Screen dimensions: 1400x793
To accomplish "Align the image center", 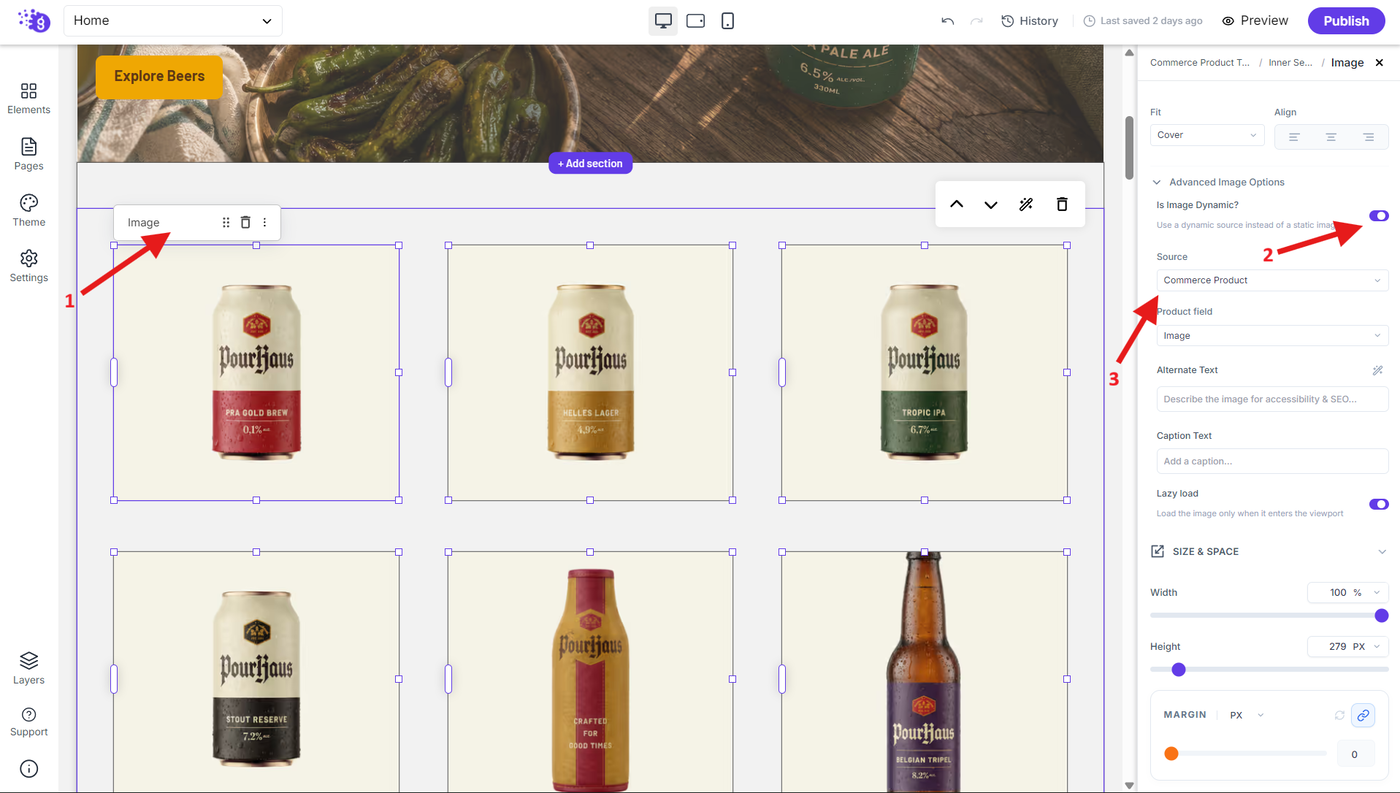I will coord(1331,136).
